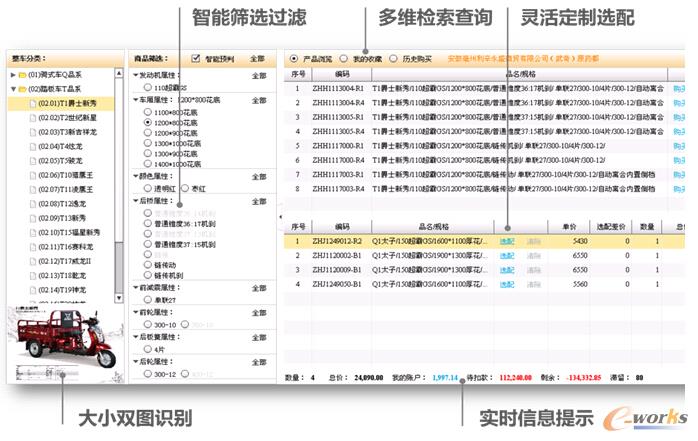Click the document icon beside T2世纪新星
Viewport: 698px width, 441px height.
pyautogui.click(x=33, y=117)
